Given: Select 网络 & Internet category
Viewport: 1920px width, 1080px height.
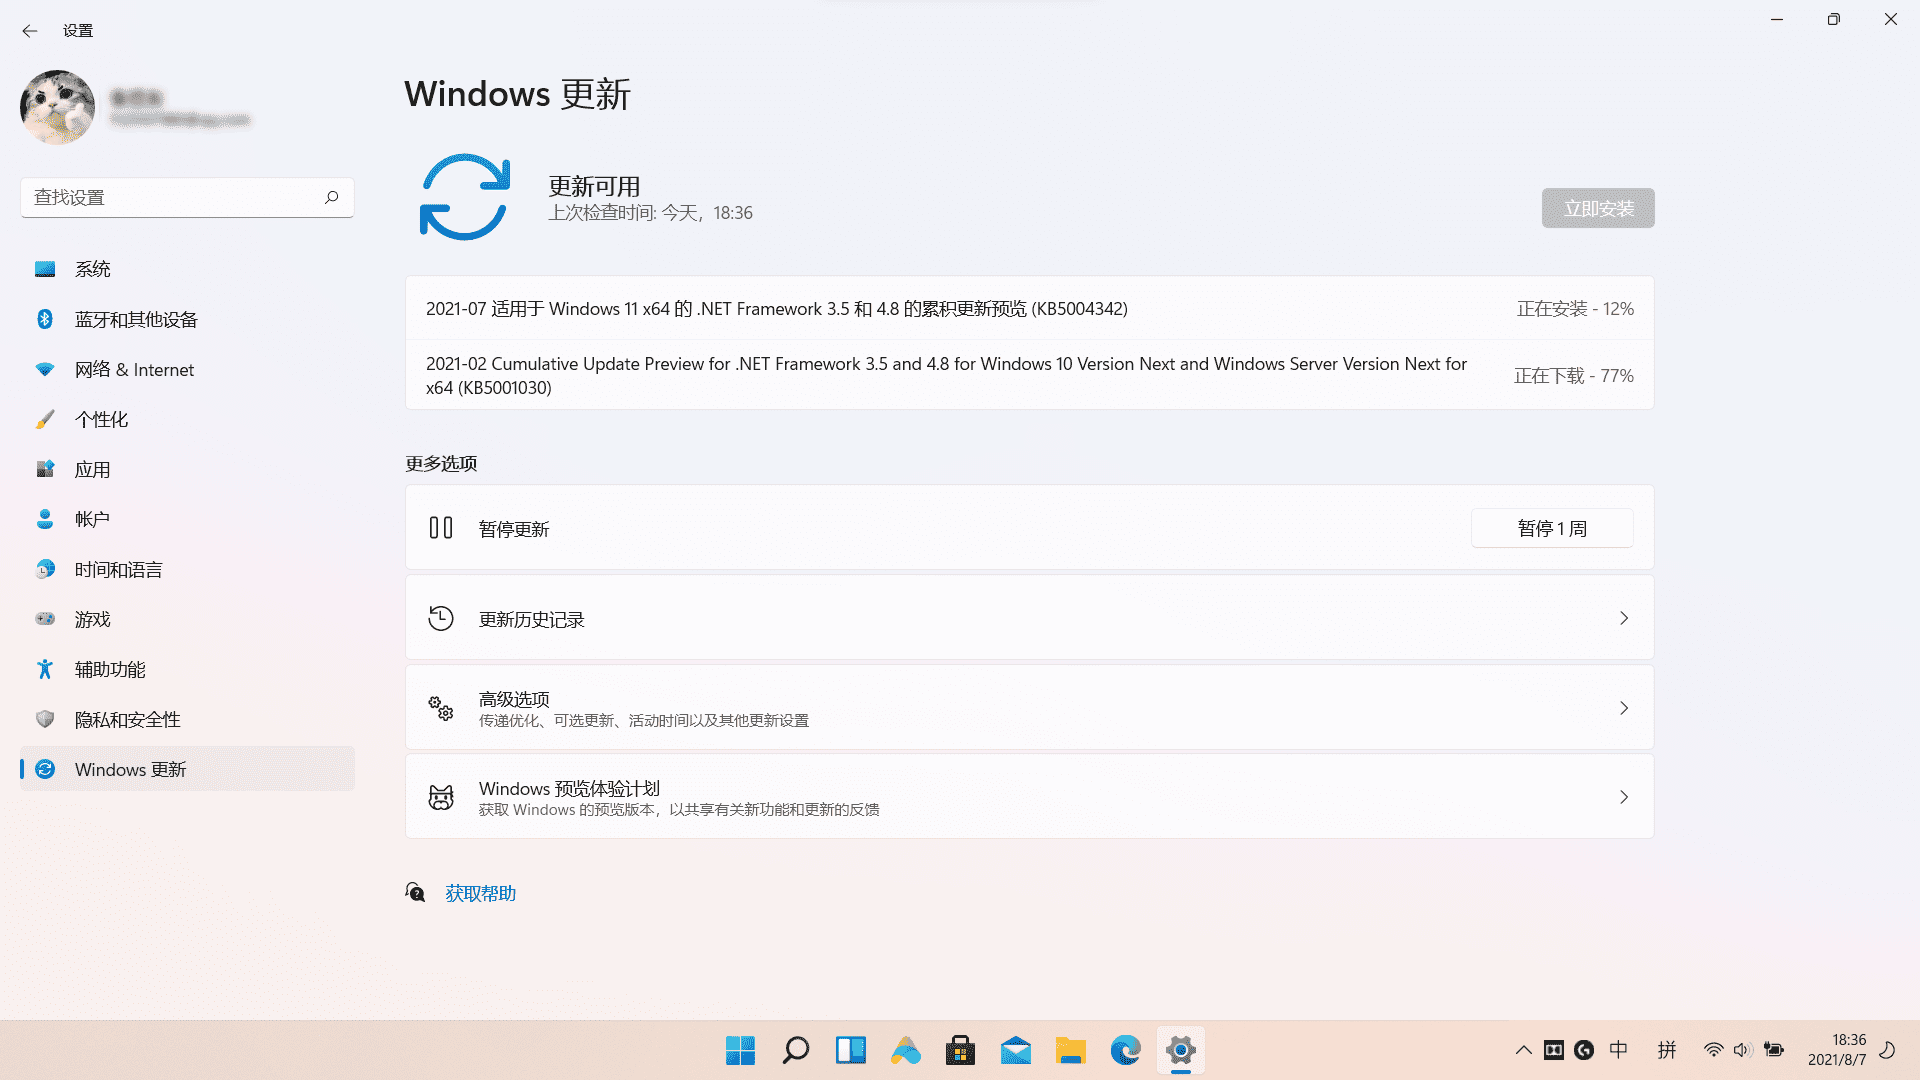Looking at the screenshot, I should coord(187,369).
